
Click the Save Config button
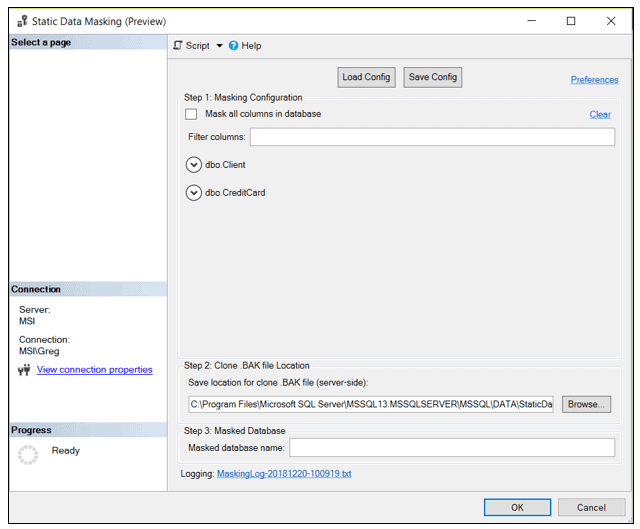tap(433, 78)
